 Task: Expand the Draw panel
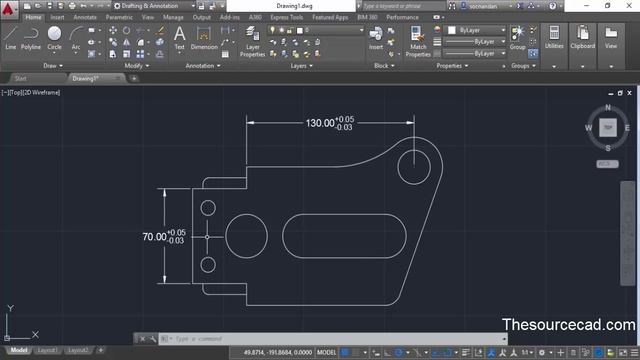pos(53,66)
